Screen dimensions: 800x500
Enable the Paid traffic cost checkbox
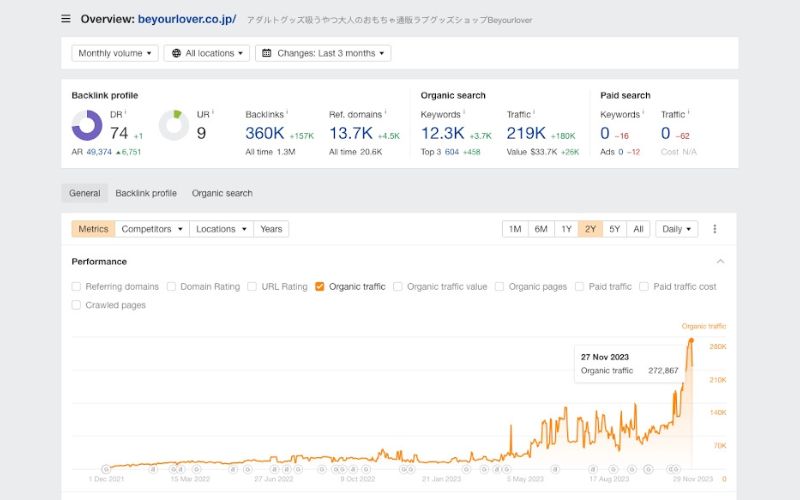tap(644, 287)
